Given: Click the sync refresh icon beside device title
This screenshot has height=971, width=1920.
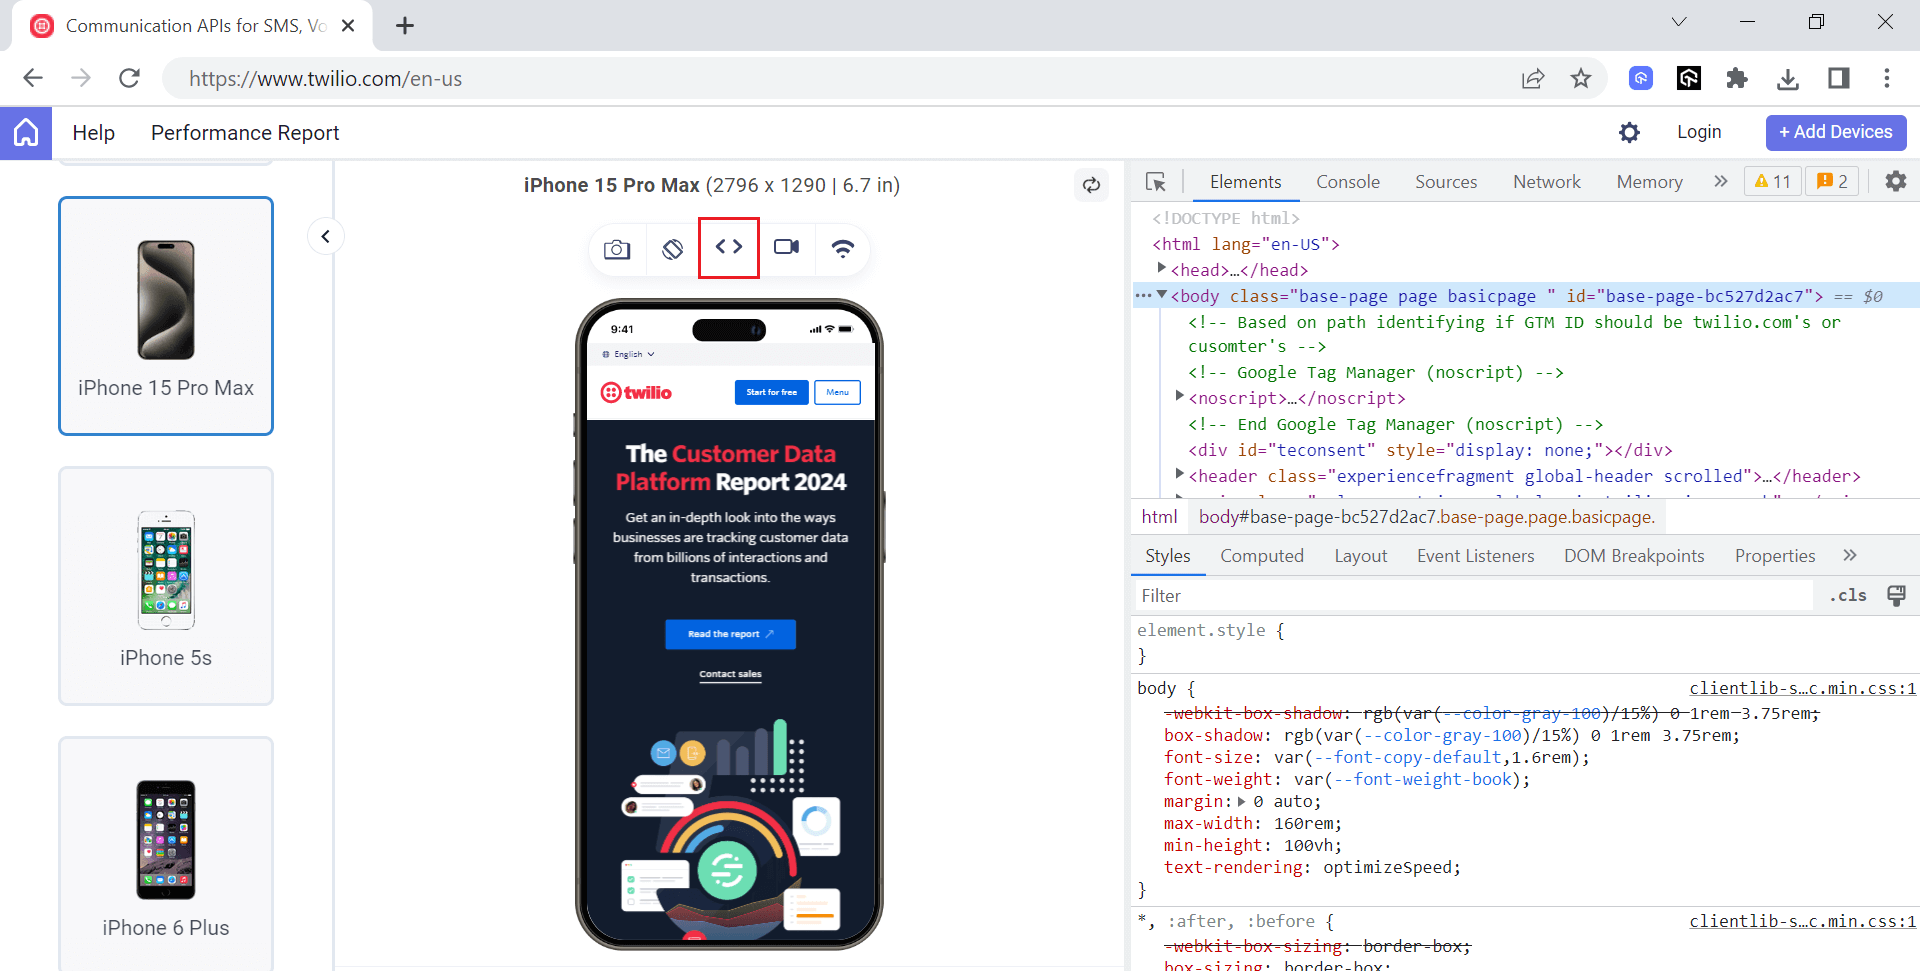Looking at the screenshot, I should tap(1091, 185).
